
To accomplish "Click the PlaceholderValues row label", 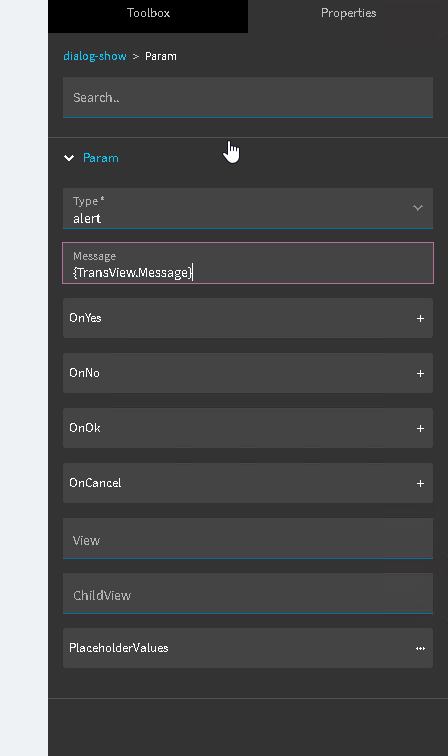I will [x=119, y=648].
